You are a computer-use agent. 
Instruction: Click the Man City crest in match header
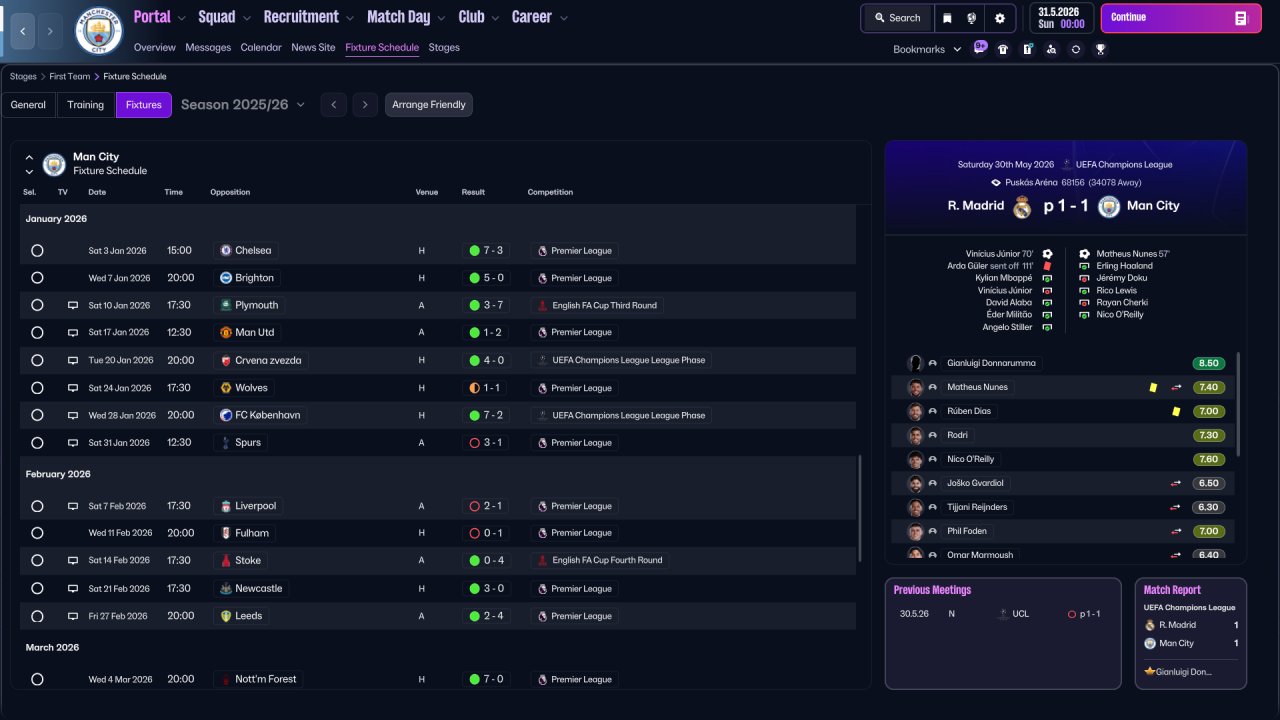(x=1108, y=206)
